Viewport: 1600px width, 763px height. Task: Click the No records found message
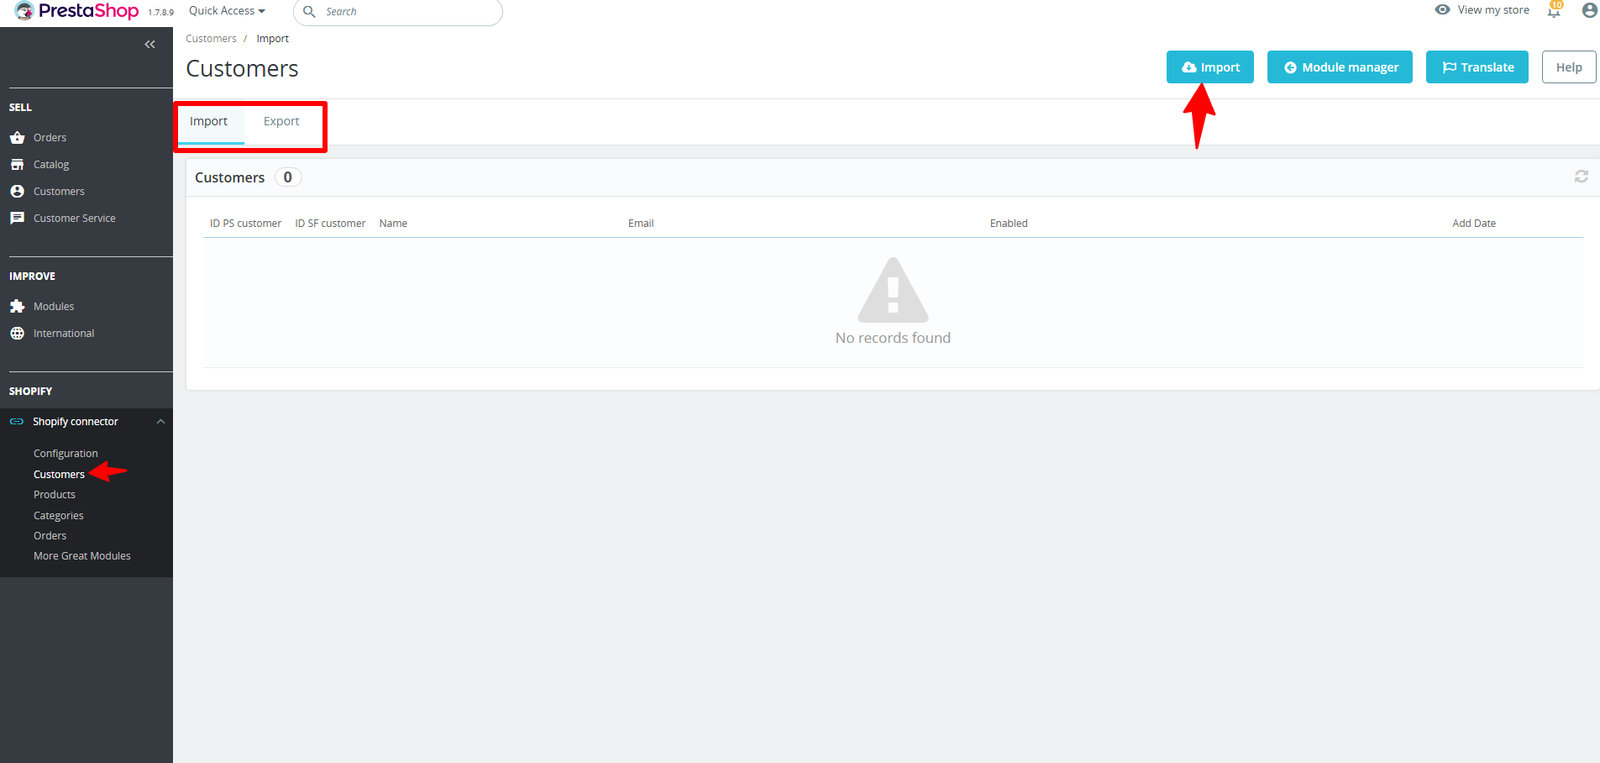pyautogui.click(x=893, y=338)
